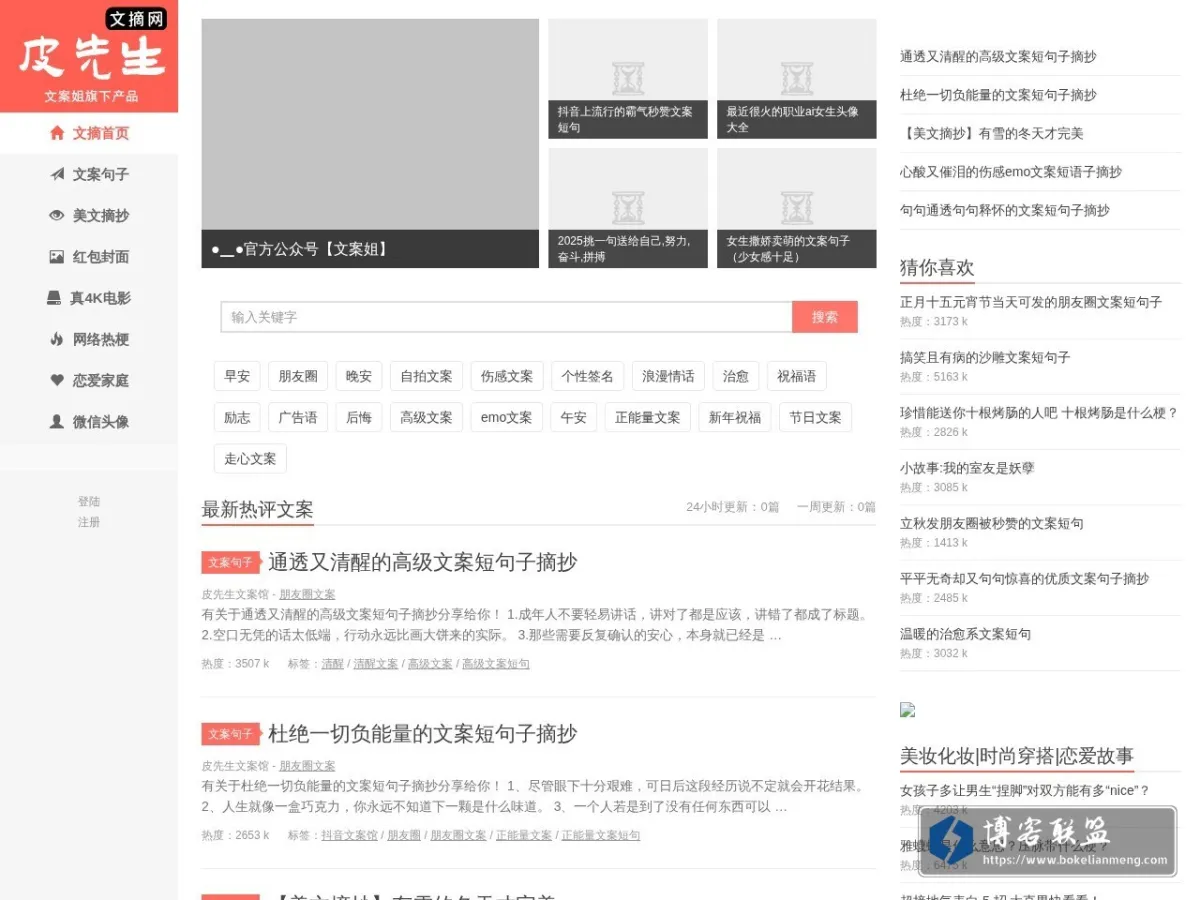Click the eye icon beside 美文摘抄

pos(57,215)
